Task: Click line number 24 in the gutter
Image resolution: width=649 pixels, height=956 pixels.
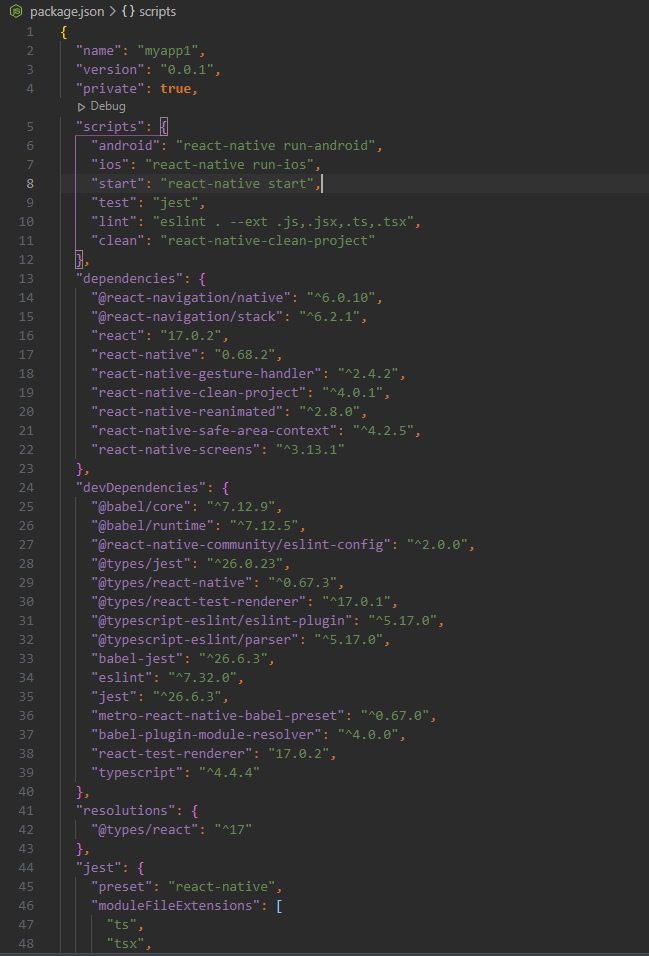Action: click(26, 488)
